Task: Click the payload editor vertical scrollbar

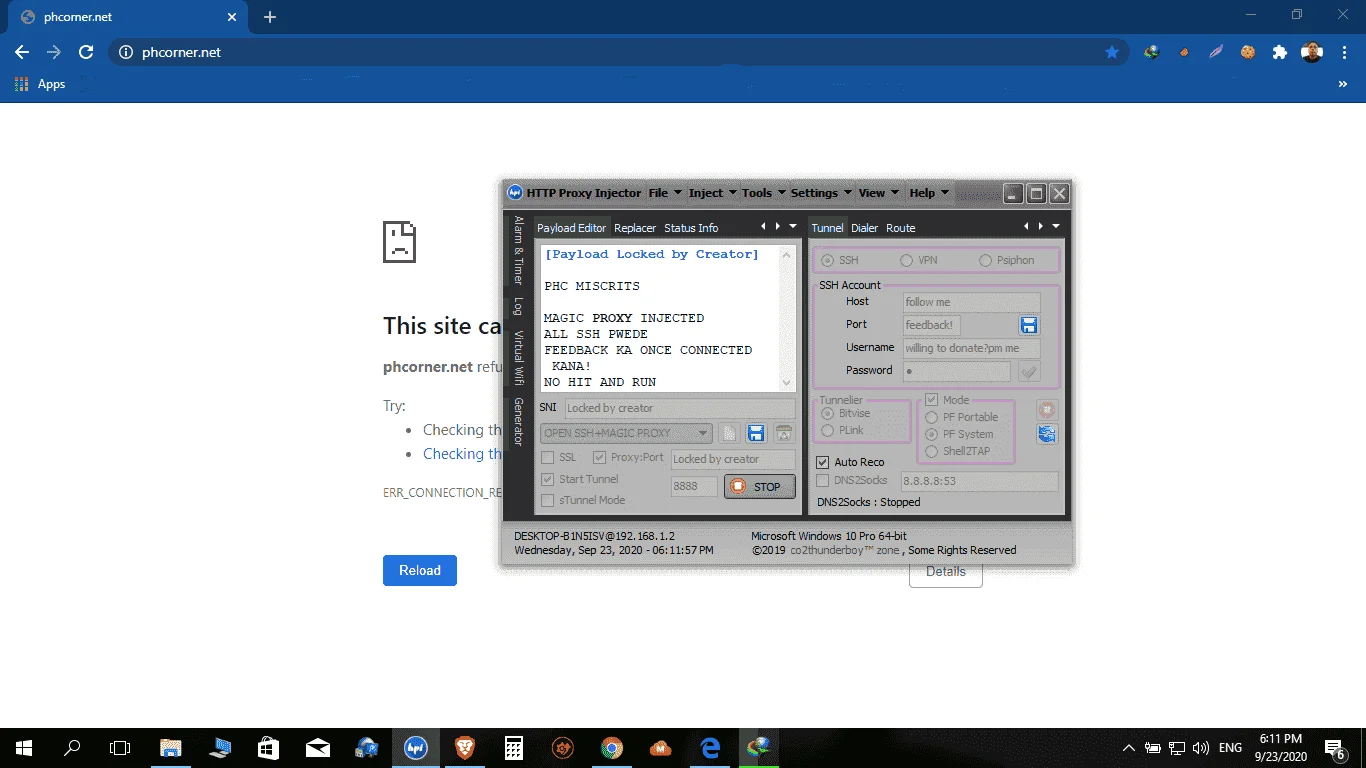Action: [786, 318]
